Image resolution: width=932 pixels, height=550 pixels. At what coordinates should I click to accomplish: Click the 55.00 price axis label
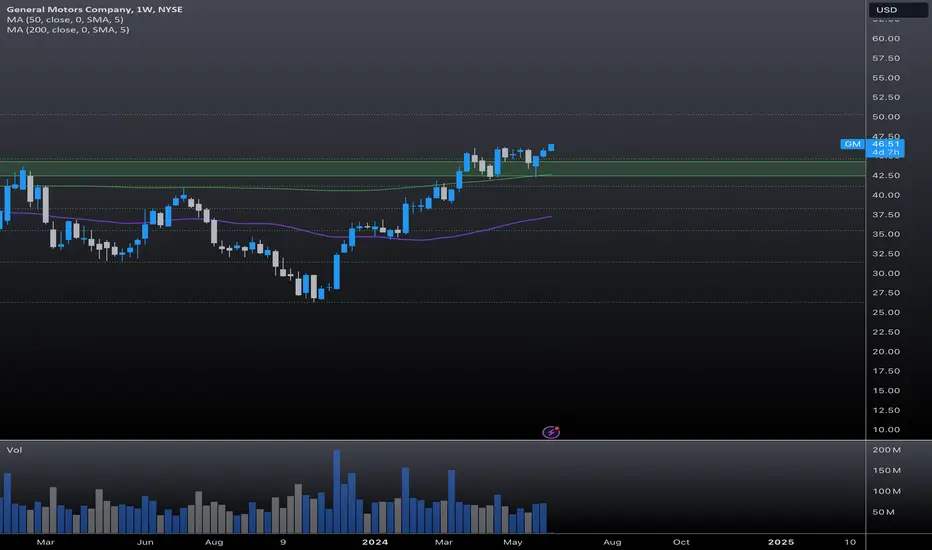click(x=886, y=78)
